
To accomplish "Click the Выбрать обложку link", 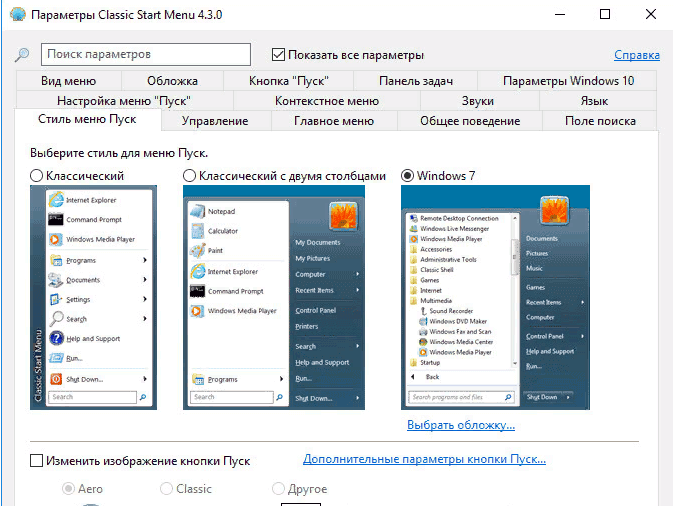I will pyautogui.click(x=461, y=425).
